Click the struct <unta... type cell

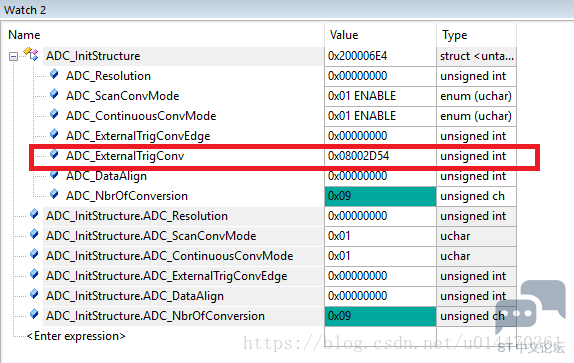point(477,56)
